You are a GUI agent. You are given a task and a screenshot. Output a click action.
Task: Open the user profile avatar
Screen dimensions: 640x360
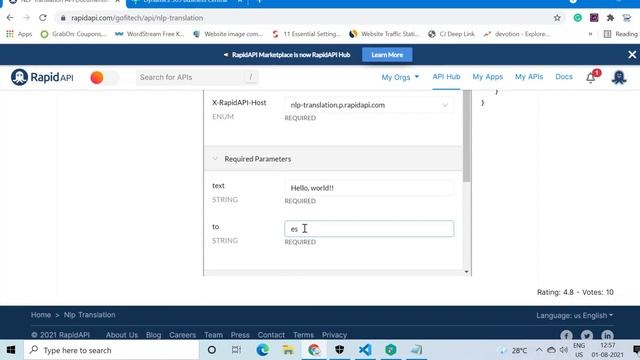click(x=619, y=77)
